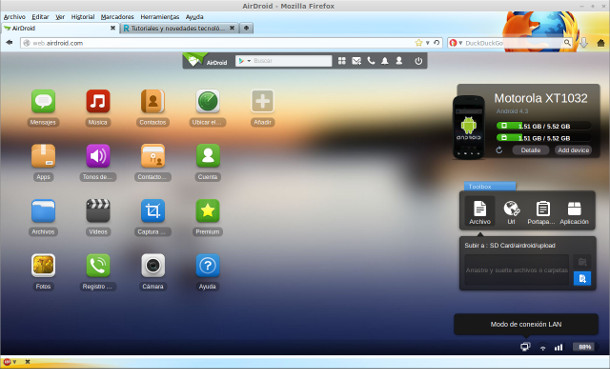The width and height of the screenshot is (610, 369).
Task: Open the Archivo menu
Action: click(14, 17)
